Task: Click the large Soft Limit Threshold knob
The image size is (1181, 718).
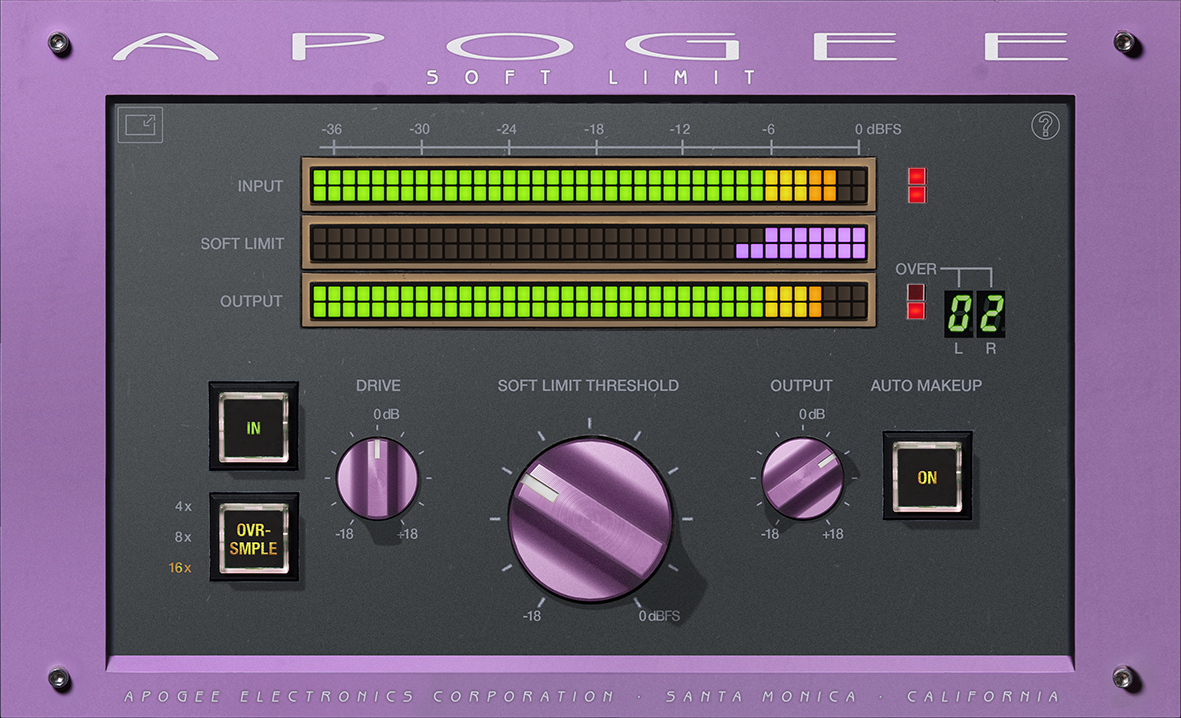Action: 590,519
